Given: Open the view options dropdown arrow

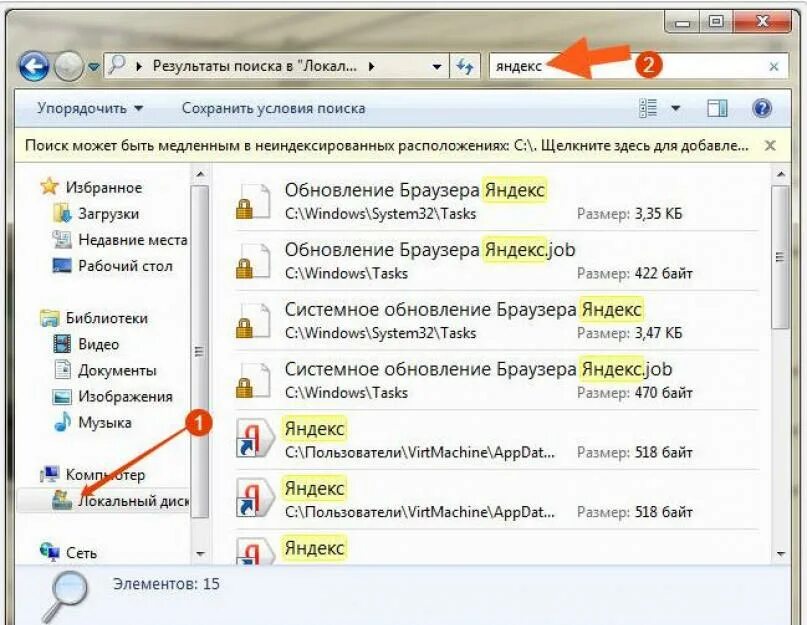Looking at the screenshot, I should [x=676, y=108].
